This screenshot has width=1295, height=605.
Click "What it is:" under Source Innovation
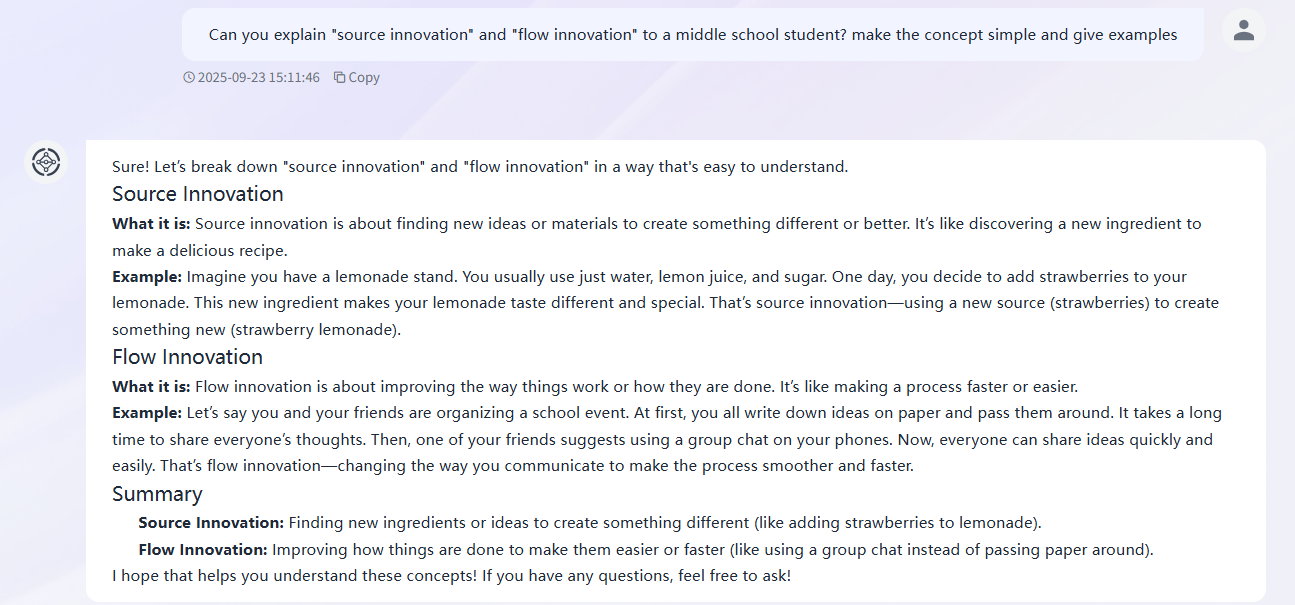[x=151, y=223]
